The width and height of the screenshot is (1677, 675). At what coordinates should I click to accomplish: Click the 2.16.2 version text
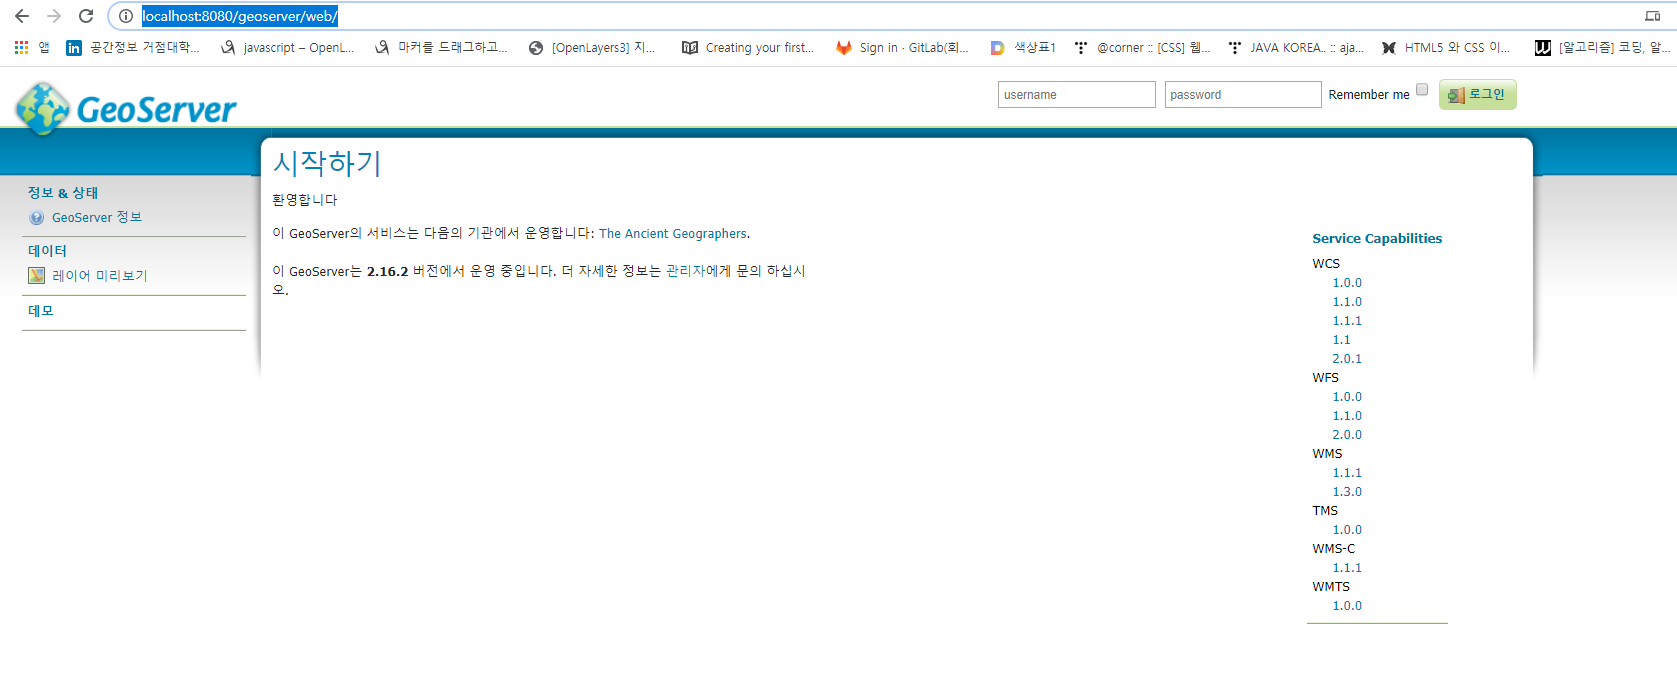[387, 272]
